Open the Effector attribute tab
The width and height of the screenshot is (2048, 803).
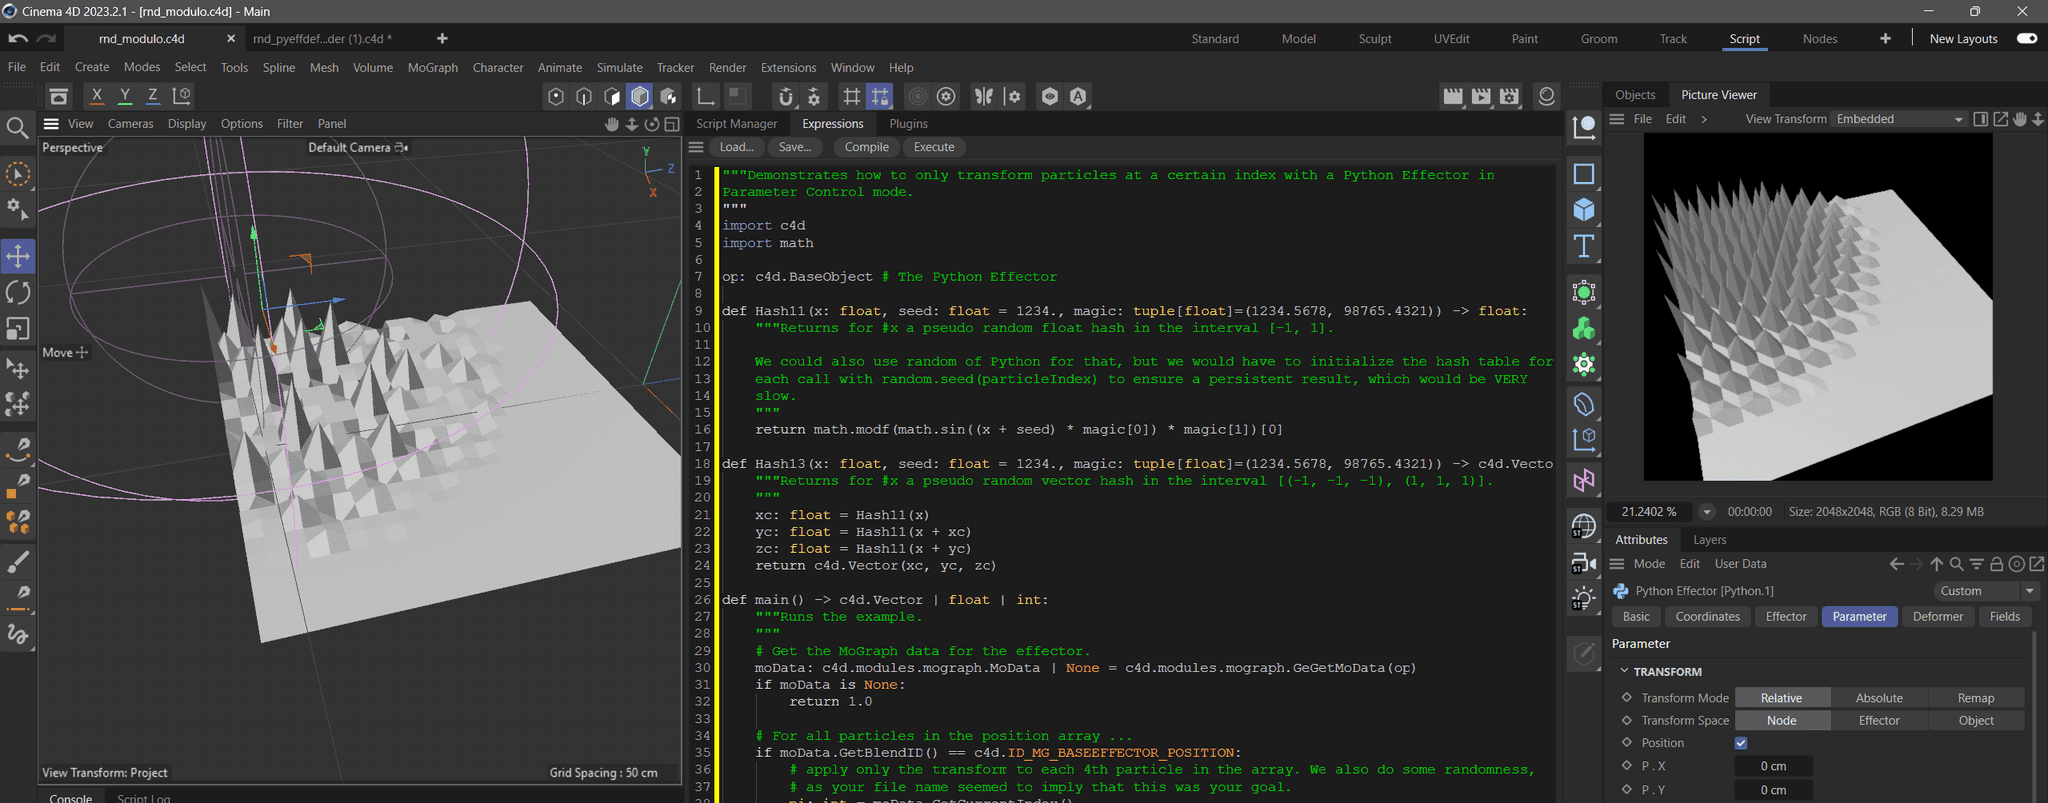(1785, 617)
